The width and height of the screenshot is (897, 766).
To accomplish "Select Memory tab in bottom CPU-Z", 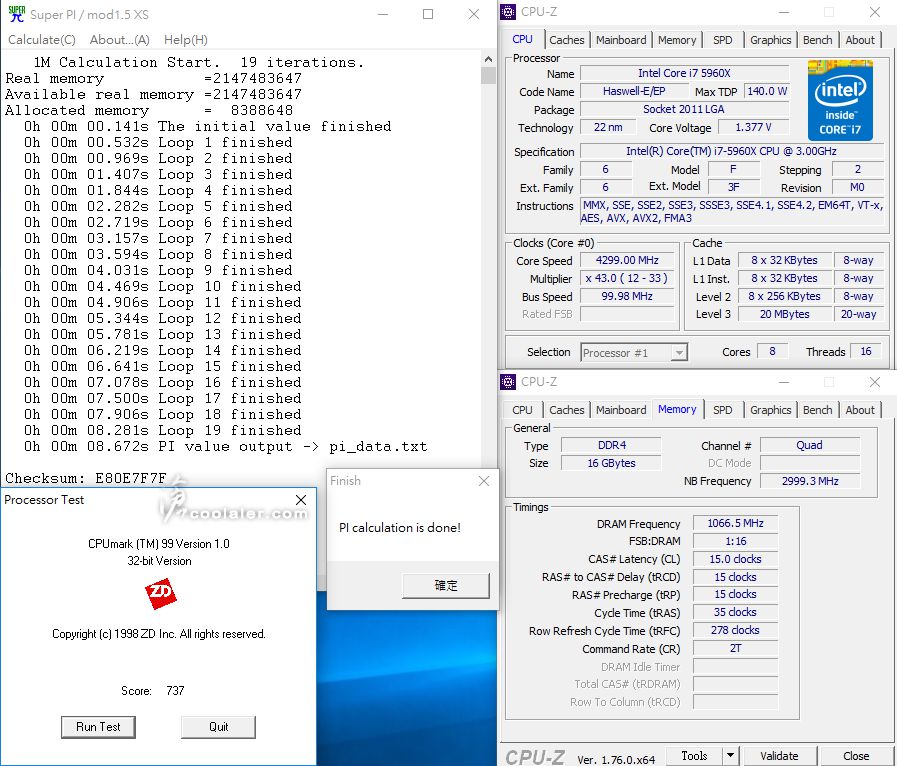I will (677, 409).
